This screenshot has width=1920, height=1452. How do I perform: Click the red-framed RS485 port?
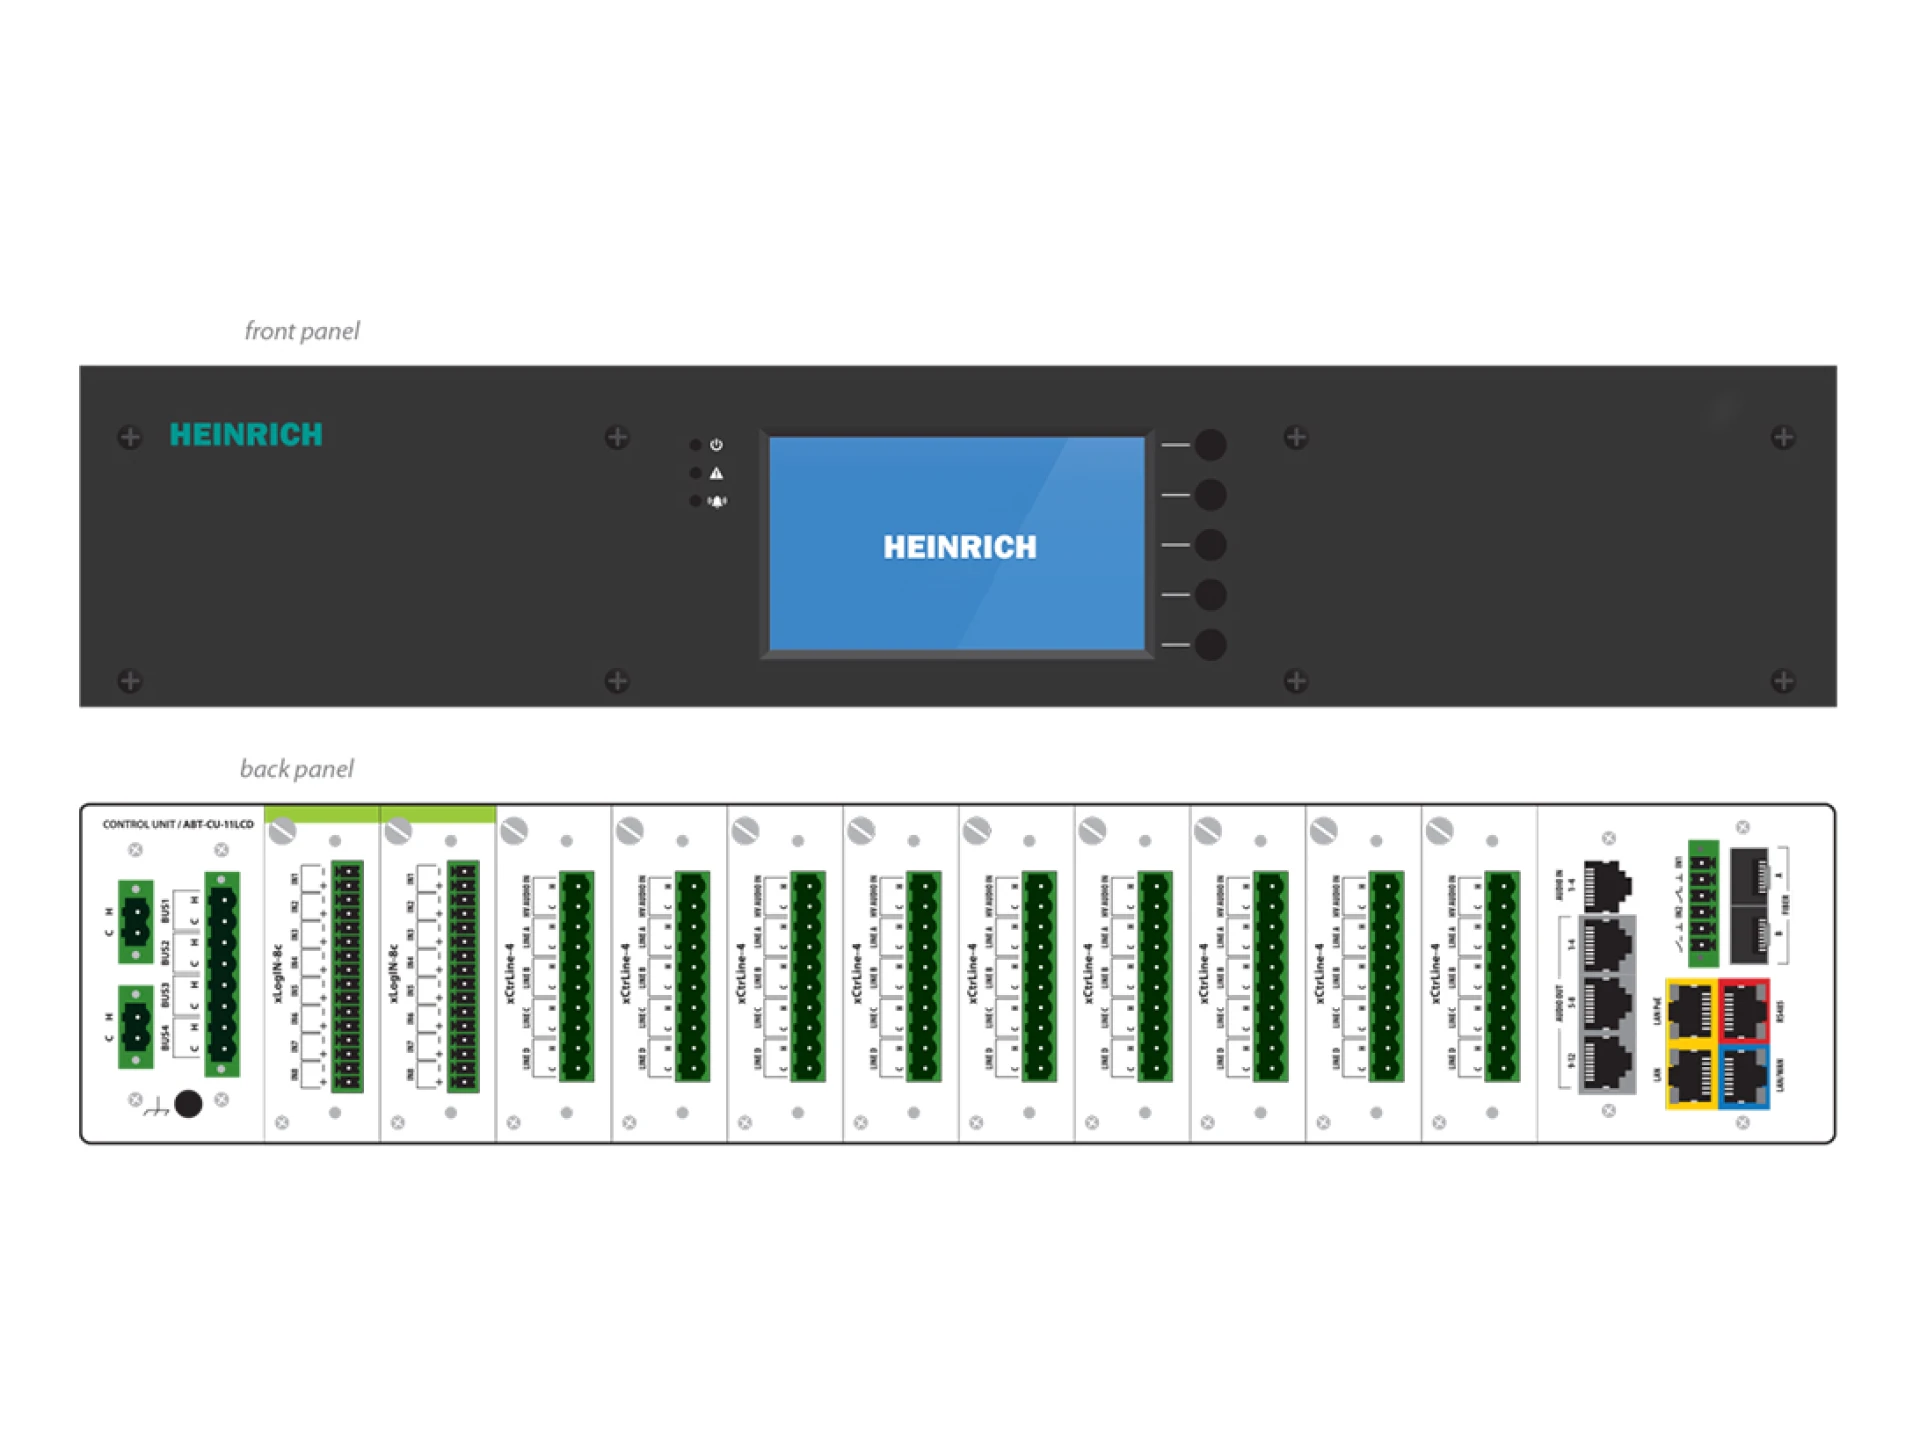coord(1744,1011)
